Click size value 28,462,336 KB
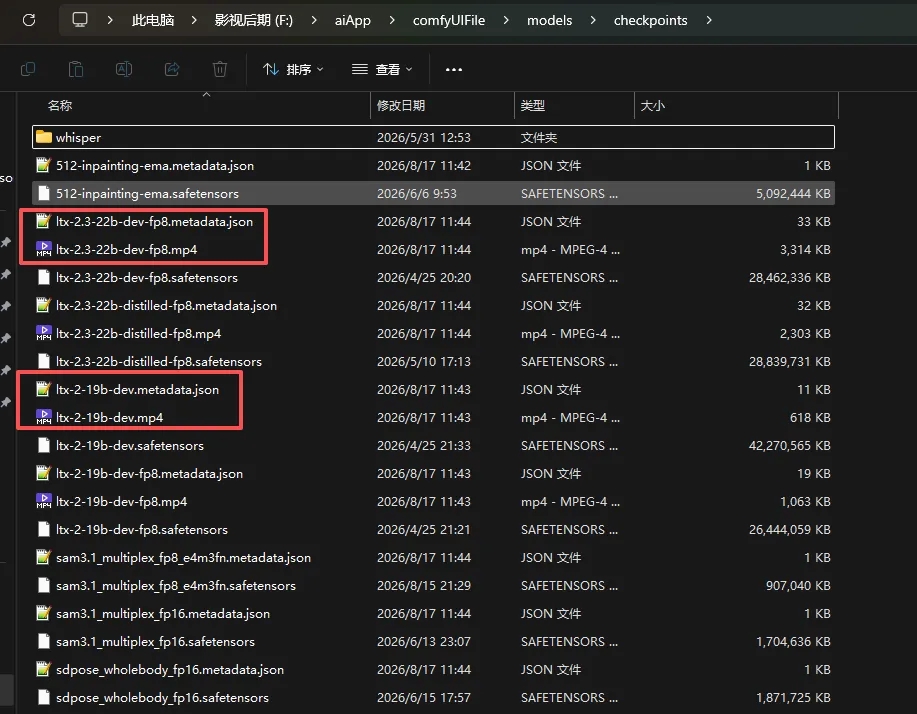This screenshot has height=714, width=917. click(790, 278)
